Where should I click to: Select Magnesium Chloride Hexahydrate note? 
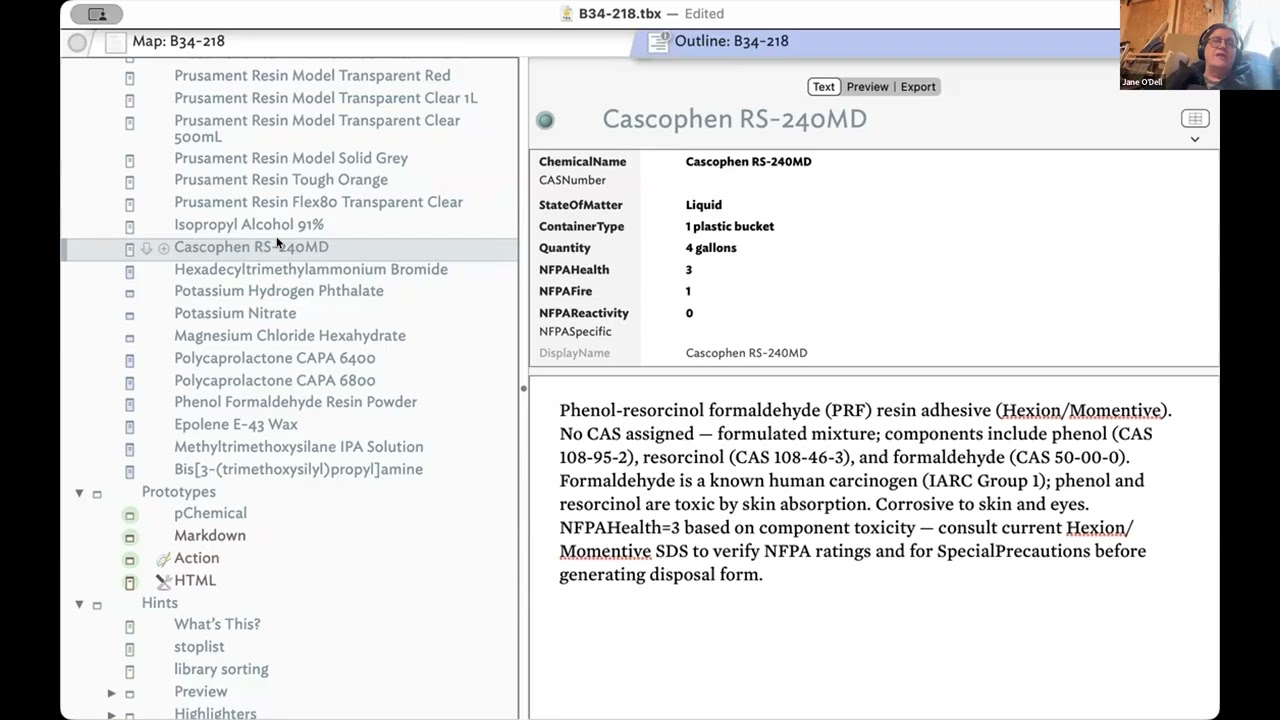290,336
